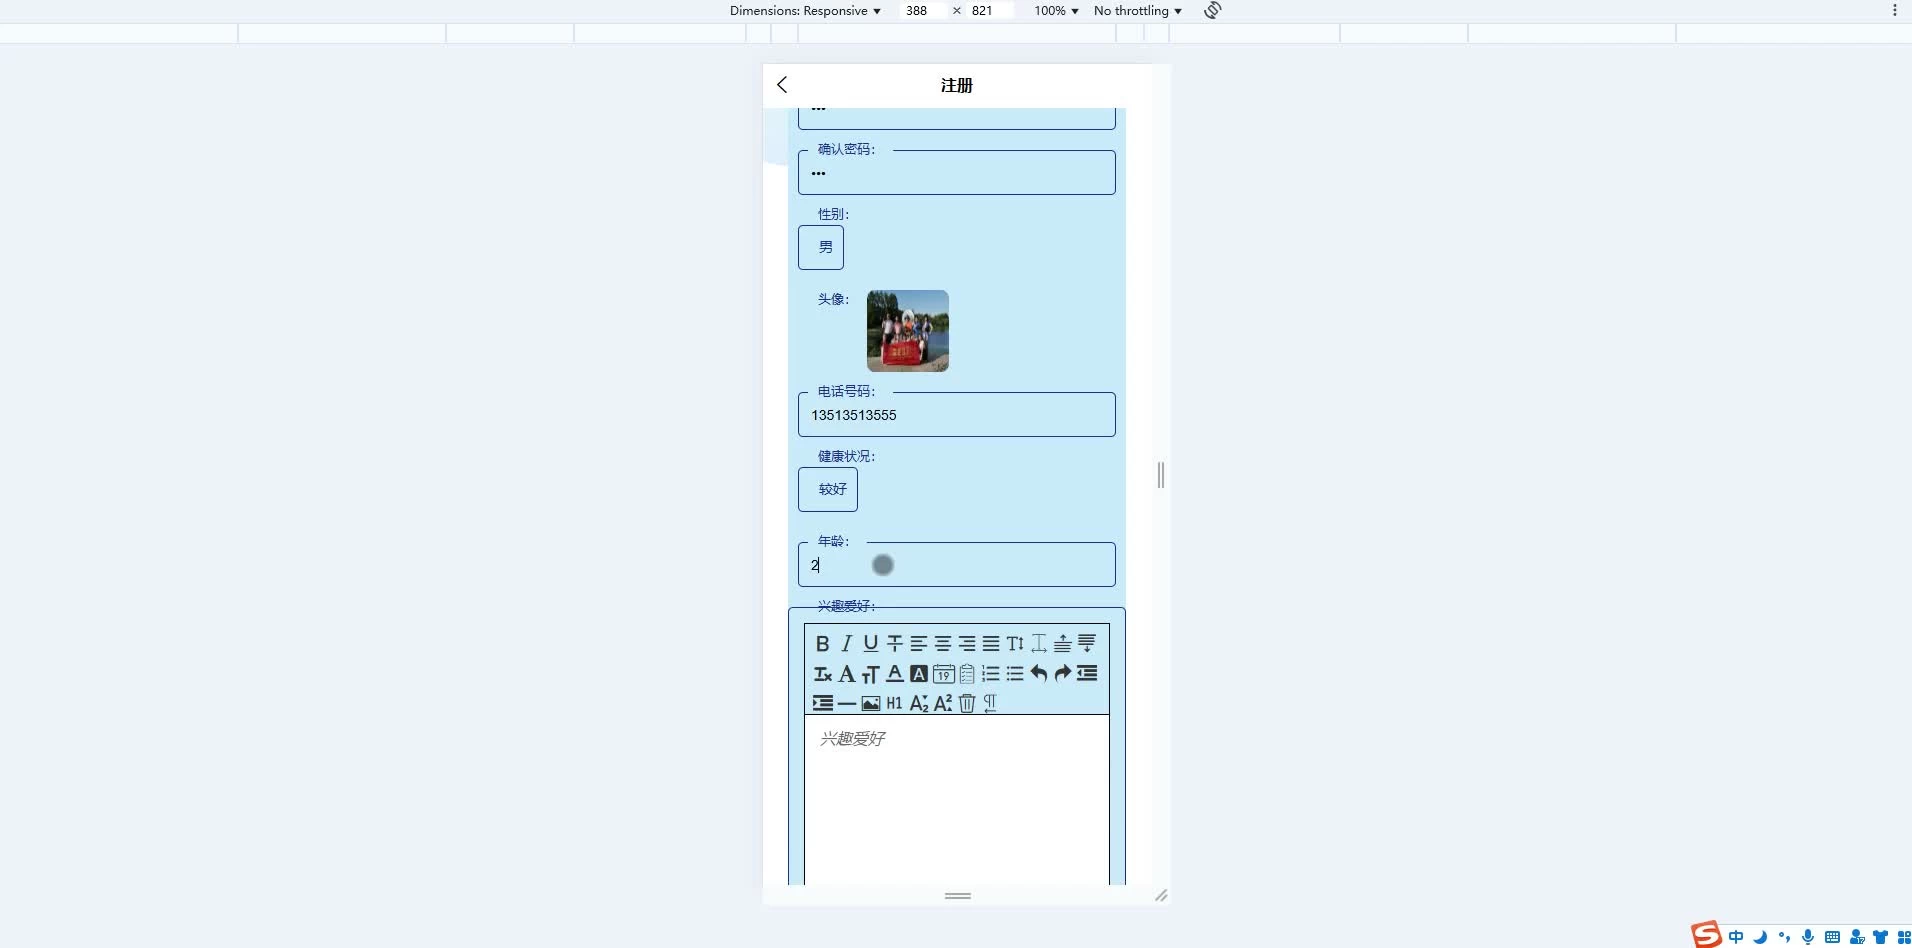Apply superscript formatting in the editor
The image size is (1912, 948).
(943, 703)
